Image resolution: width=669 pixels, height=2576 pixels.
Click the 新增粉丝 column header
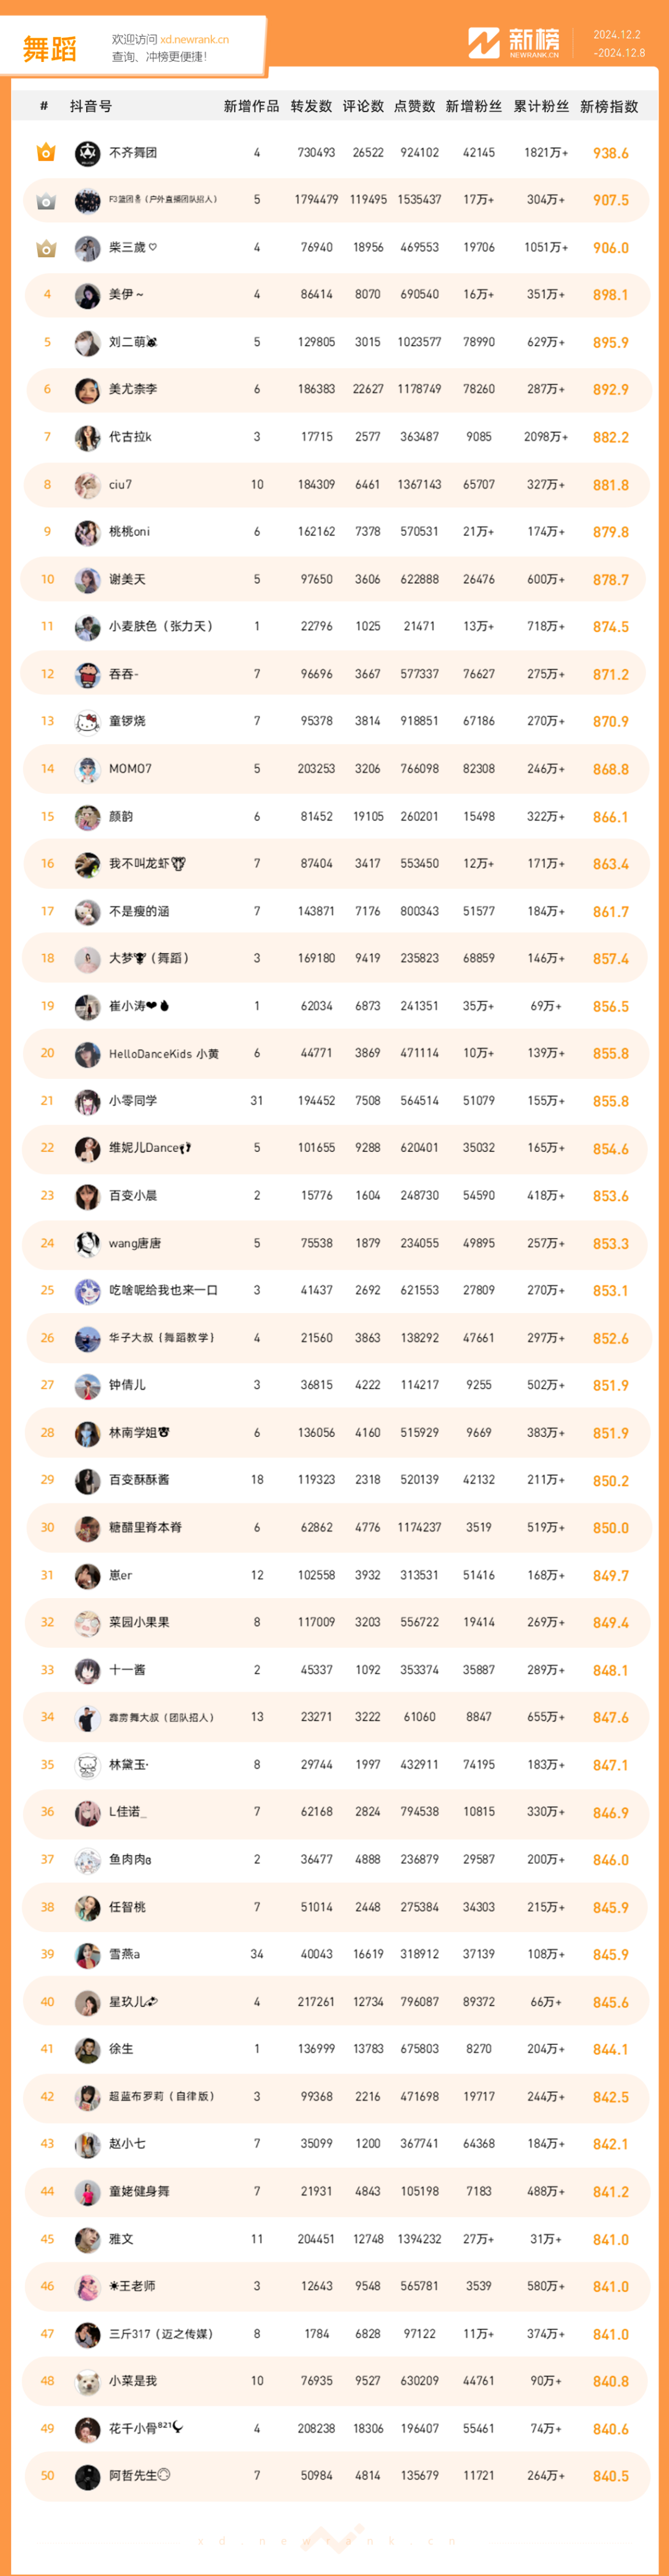click(x=474, y=106)
